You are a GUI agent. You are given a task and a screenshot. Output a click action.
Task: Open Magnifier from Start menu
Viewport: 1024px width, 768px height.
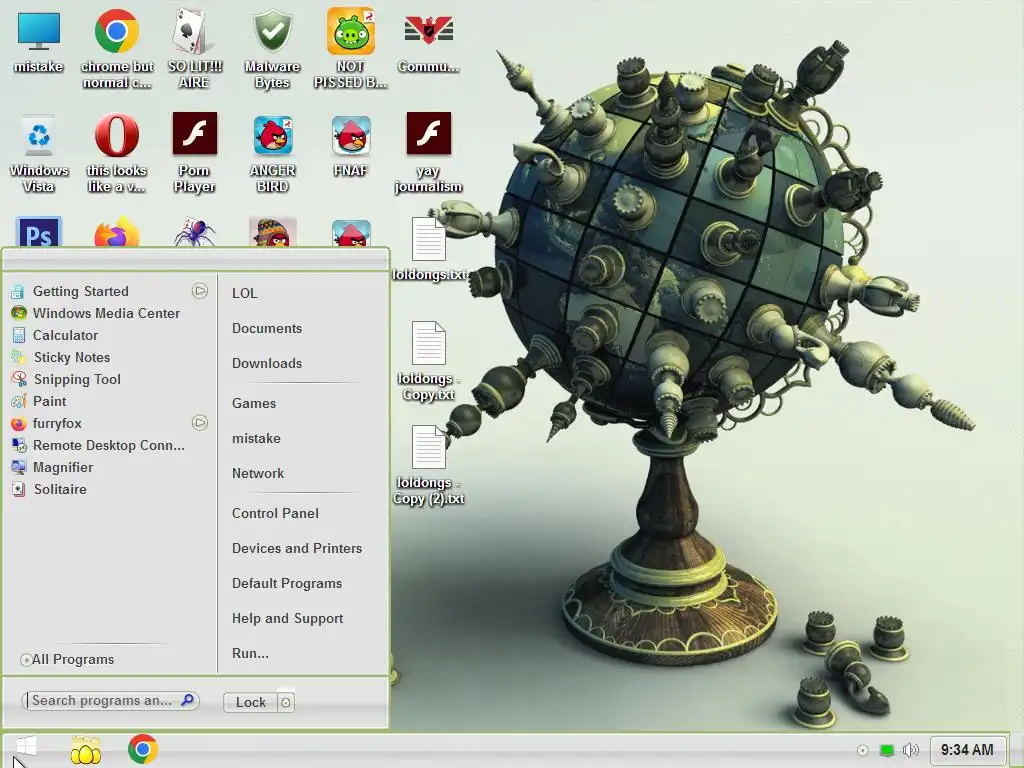pos(110,467)
